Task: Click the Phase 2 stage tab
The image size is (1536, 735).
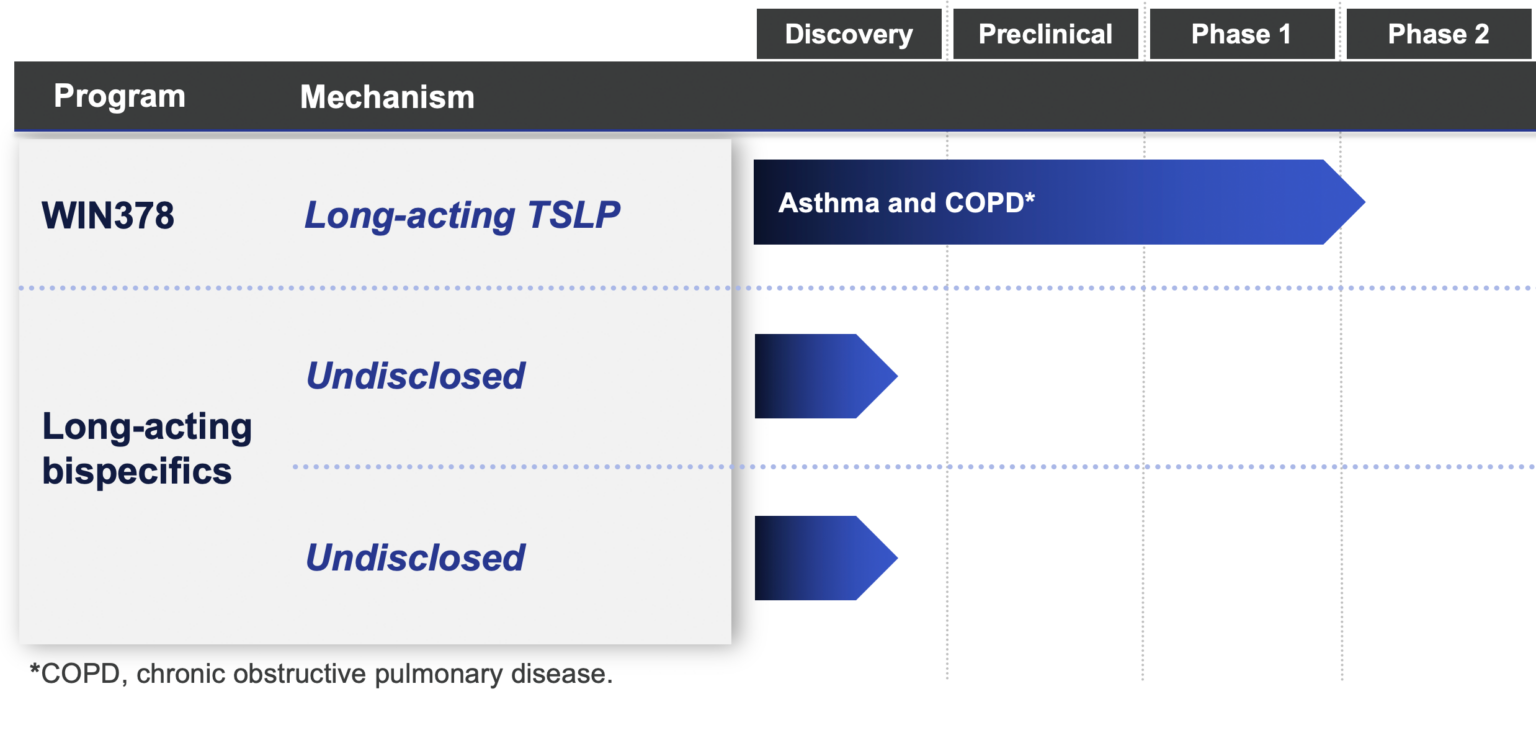Action: click(1438, 34)
